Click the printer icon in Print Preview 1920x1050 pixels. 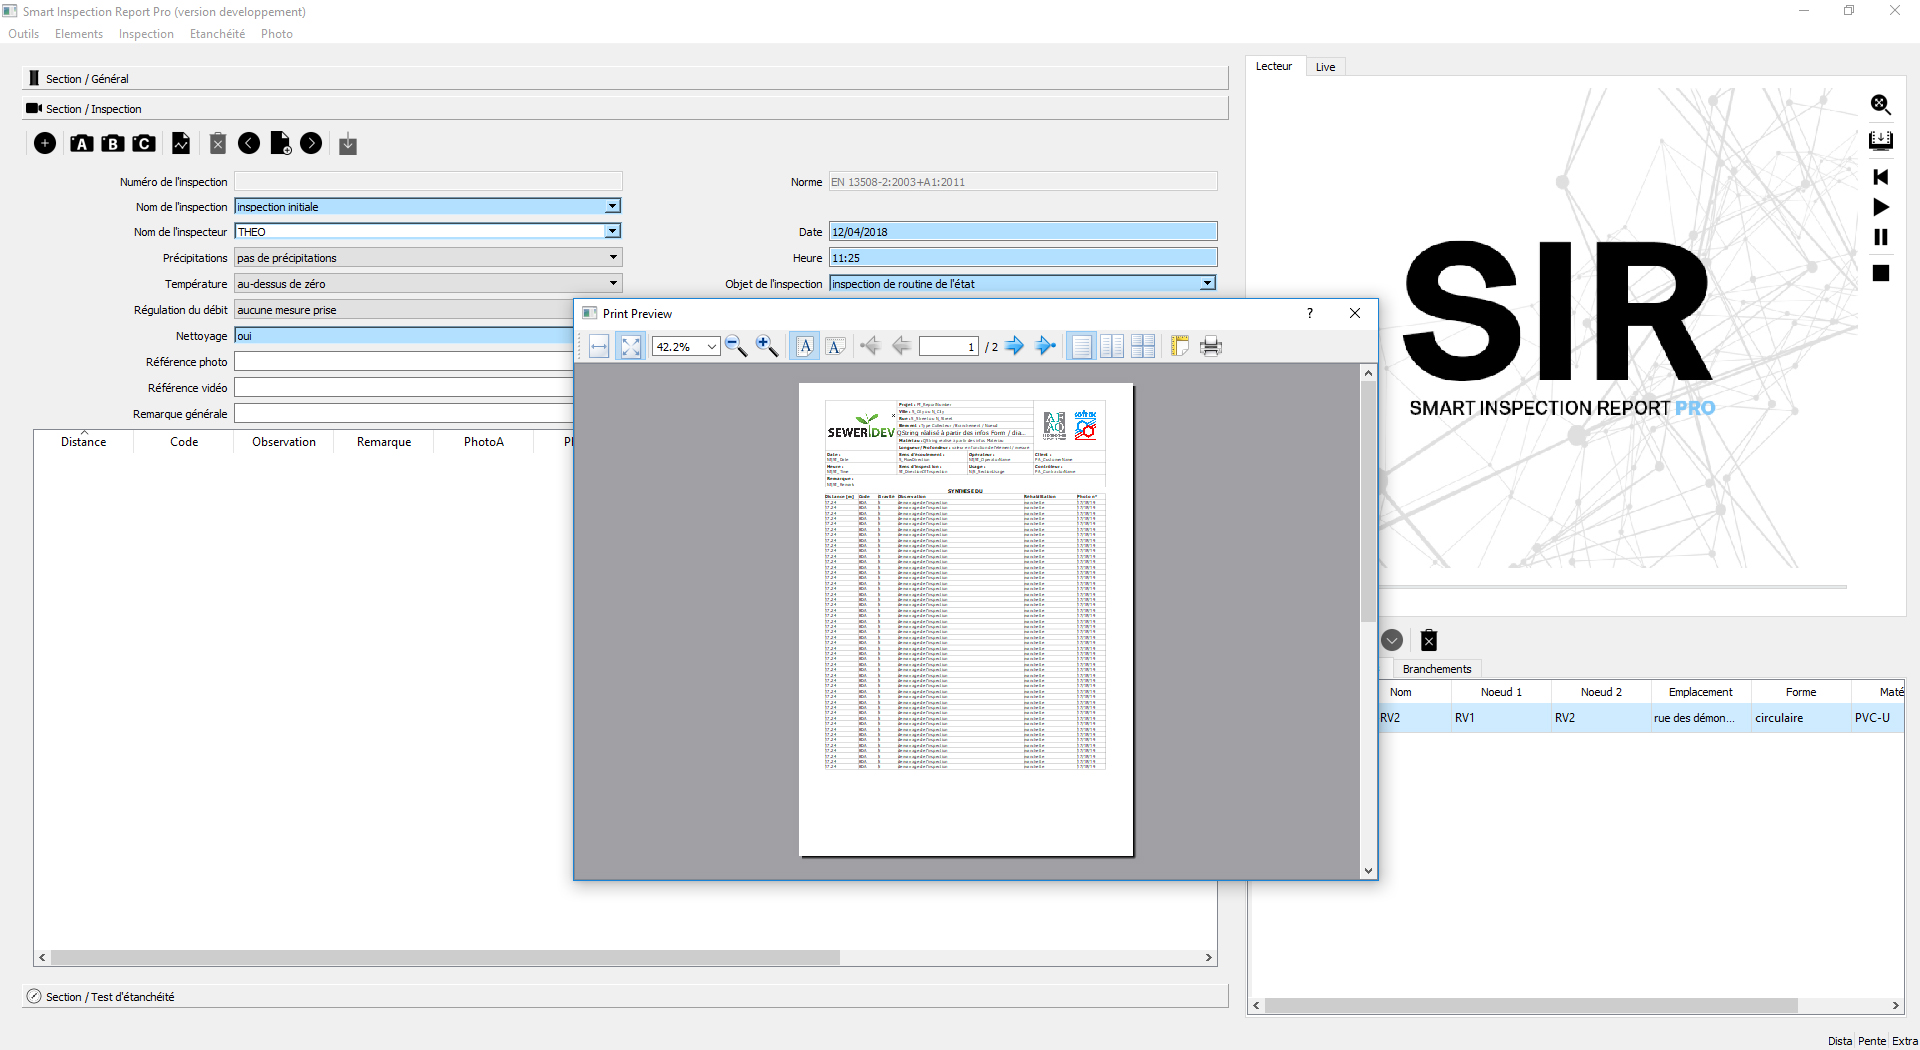pyautogui.click(x=1211, y=346)
